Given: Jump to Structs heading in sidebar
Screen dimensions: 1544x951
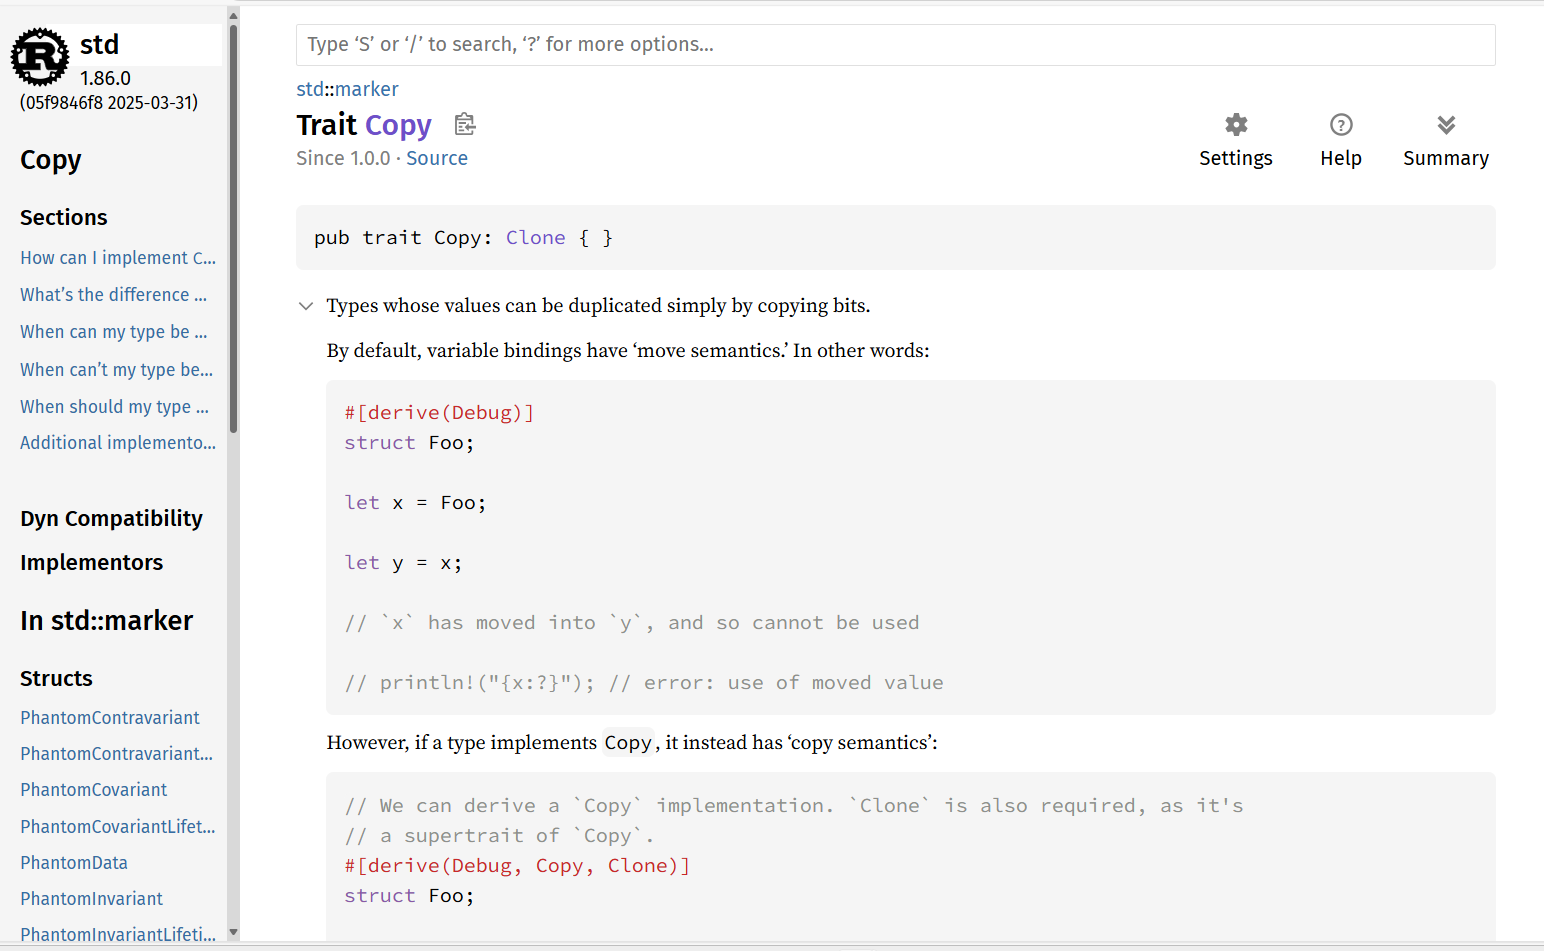Looking at the screenshot, I should click(x=56, y=678).
